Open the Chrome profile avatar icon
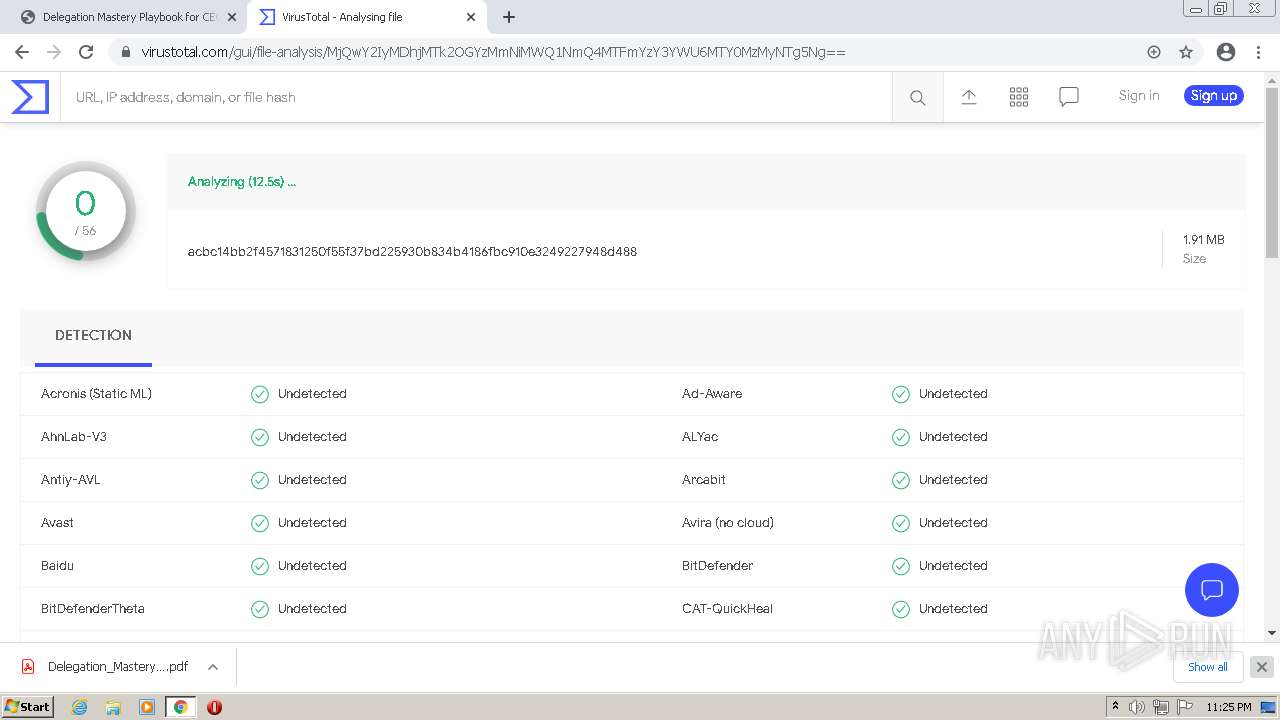1280x720 pixels. pyautogui.click(x=1226, y=52)
